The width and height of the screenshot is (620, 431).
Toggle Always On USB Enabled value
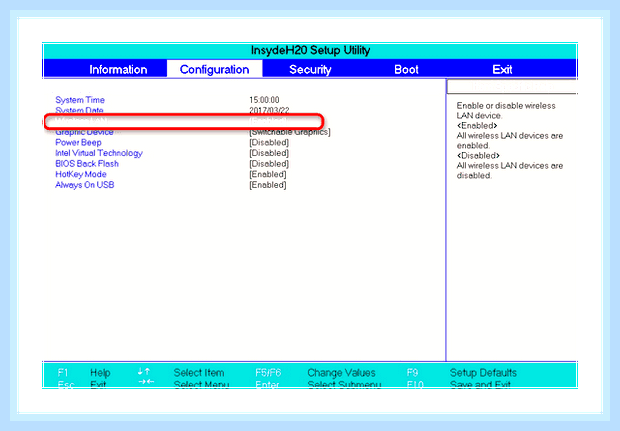click(x=268, y=185)
